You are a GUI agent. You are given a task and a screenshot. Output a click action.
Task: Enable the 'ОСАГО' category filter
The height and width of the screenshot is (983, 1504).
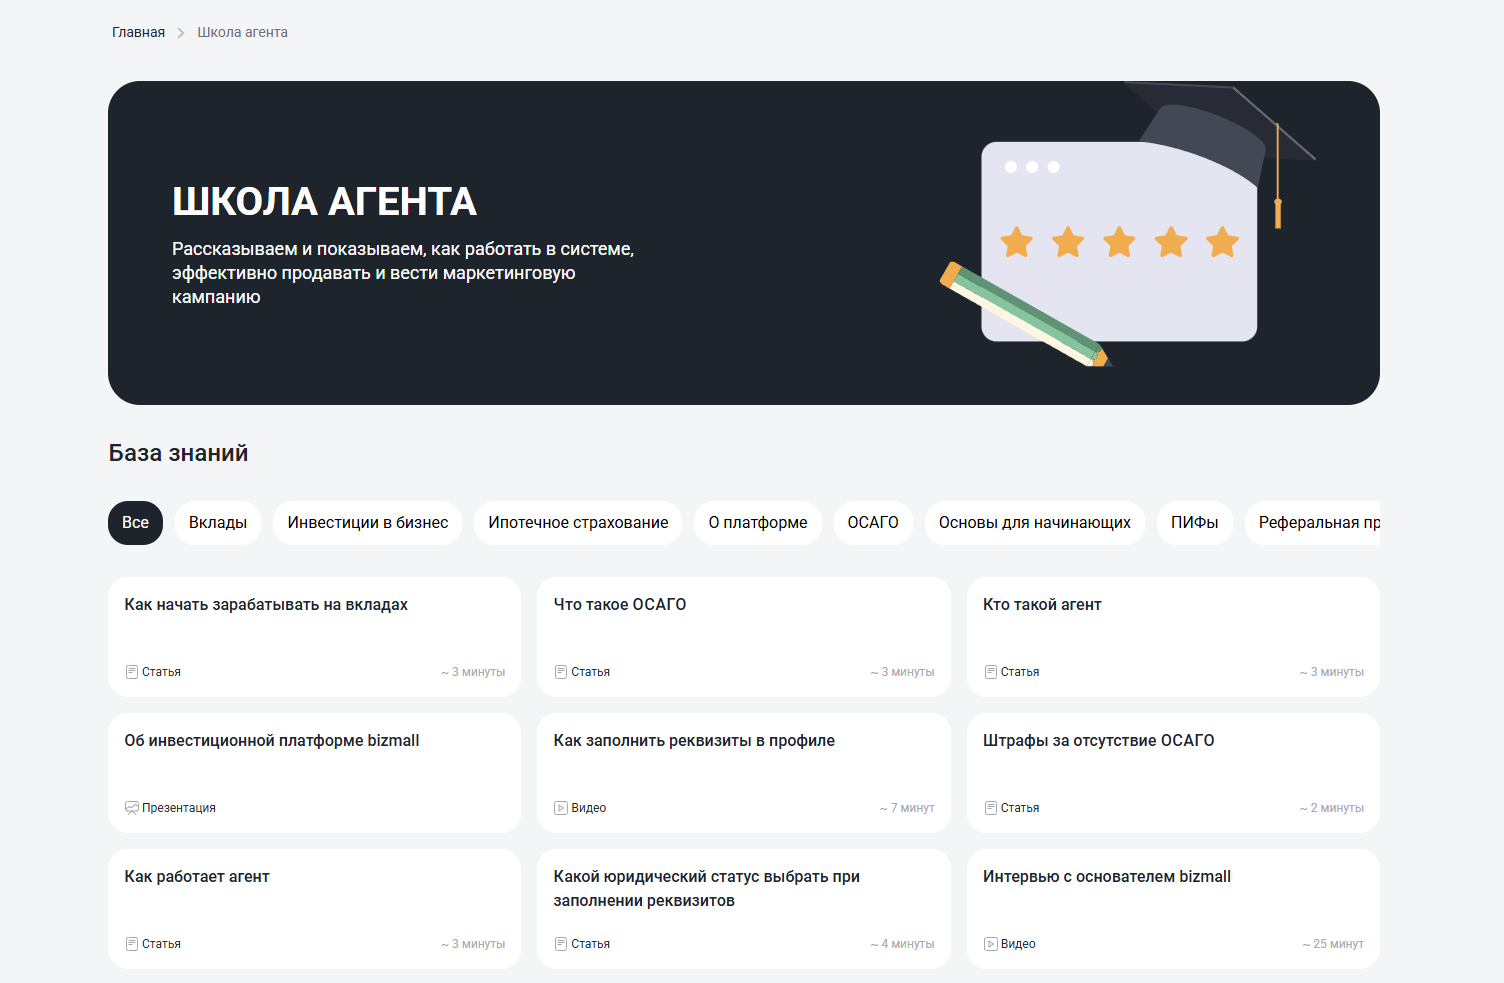pos(873,522)
